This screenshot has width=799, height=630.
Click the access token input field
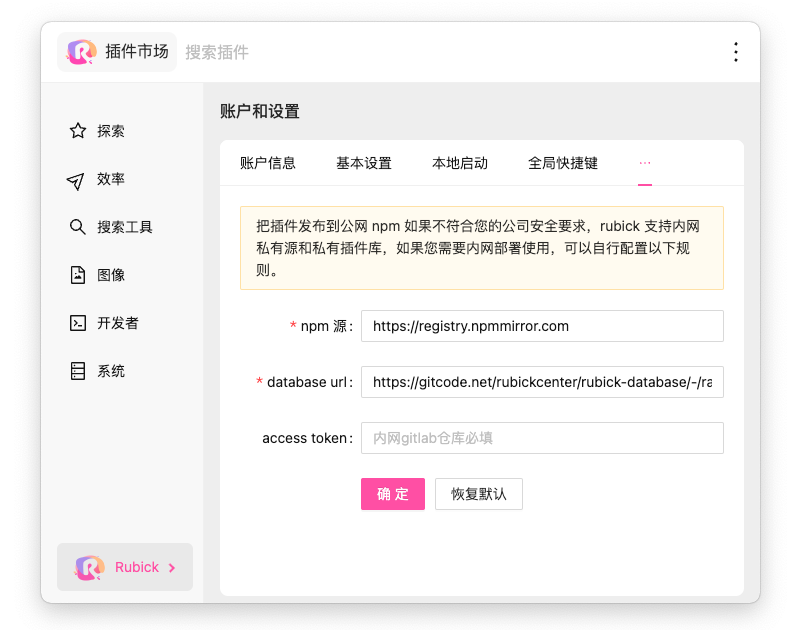(x=541, y=438)
